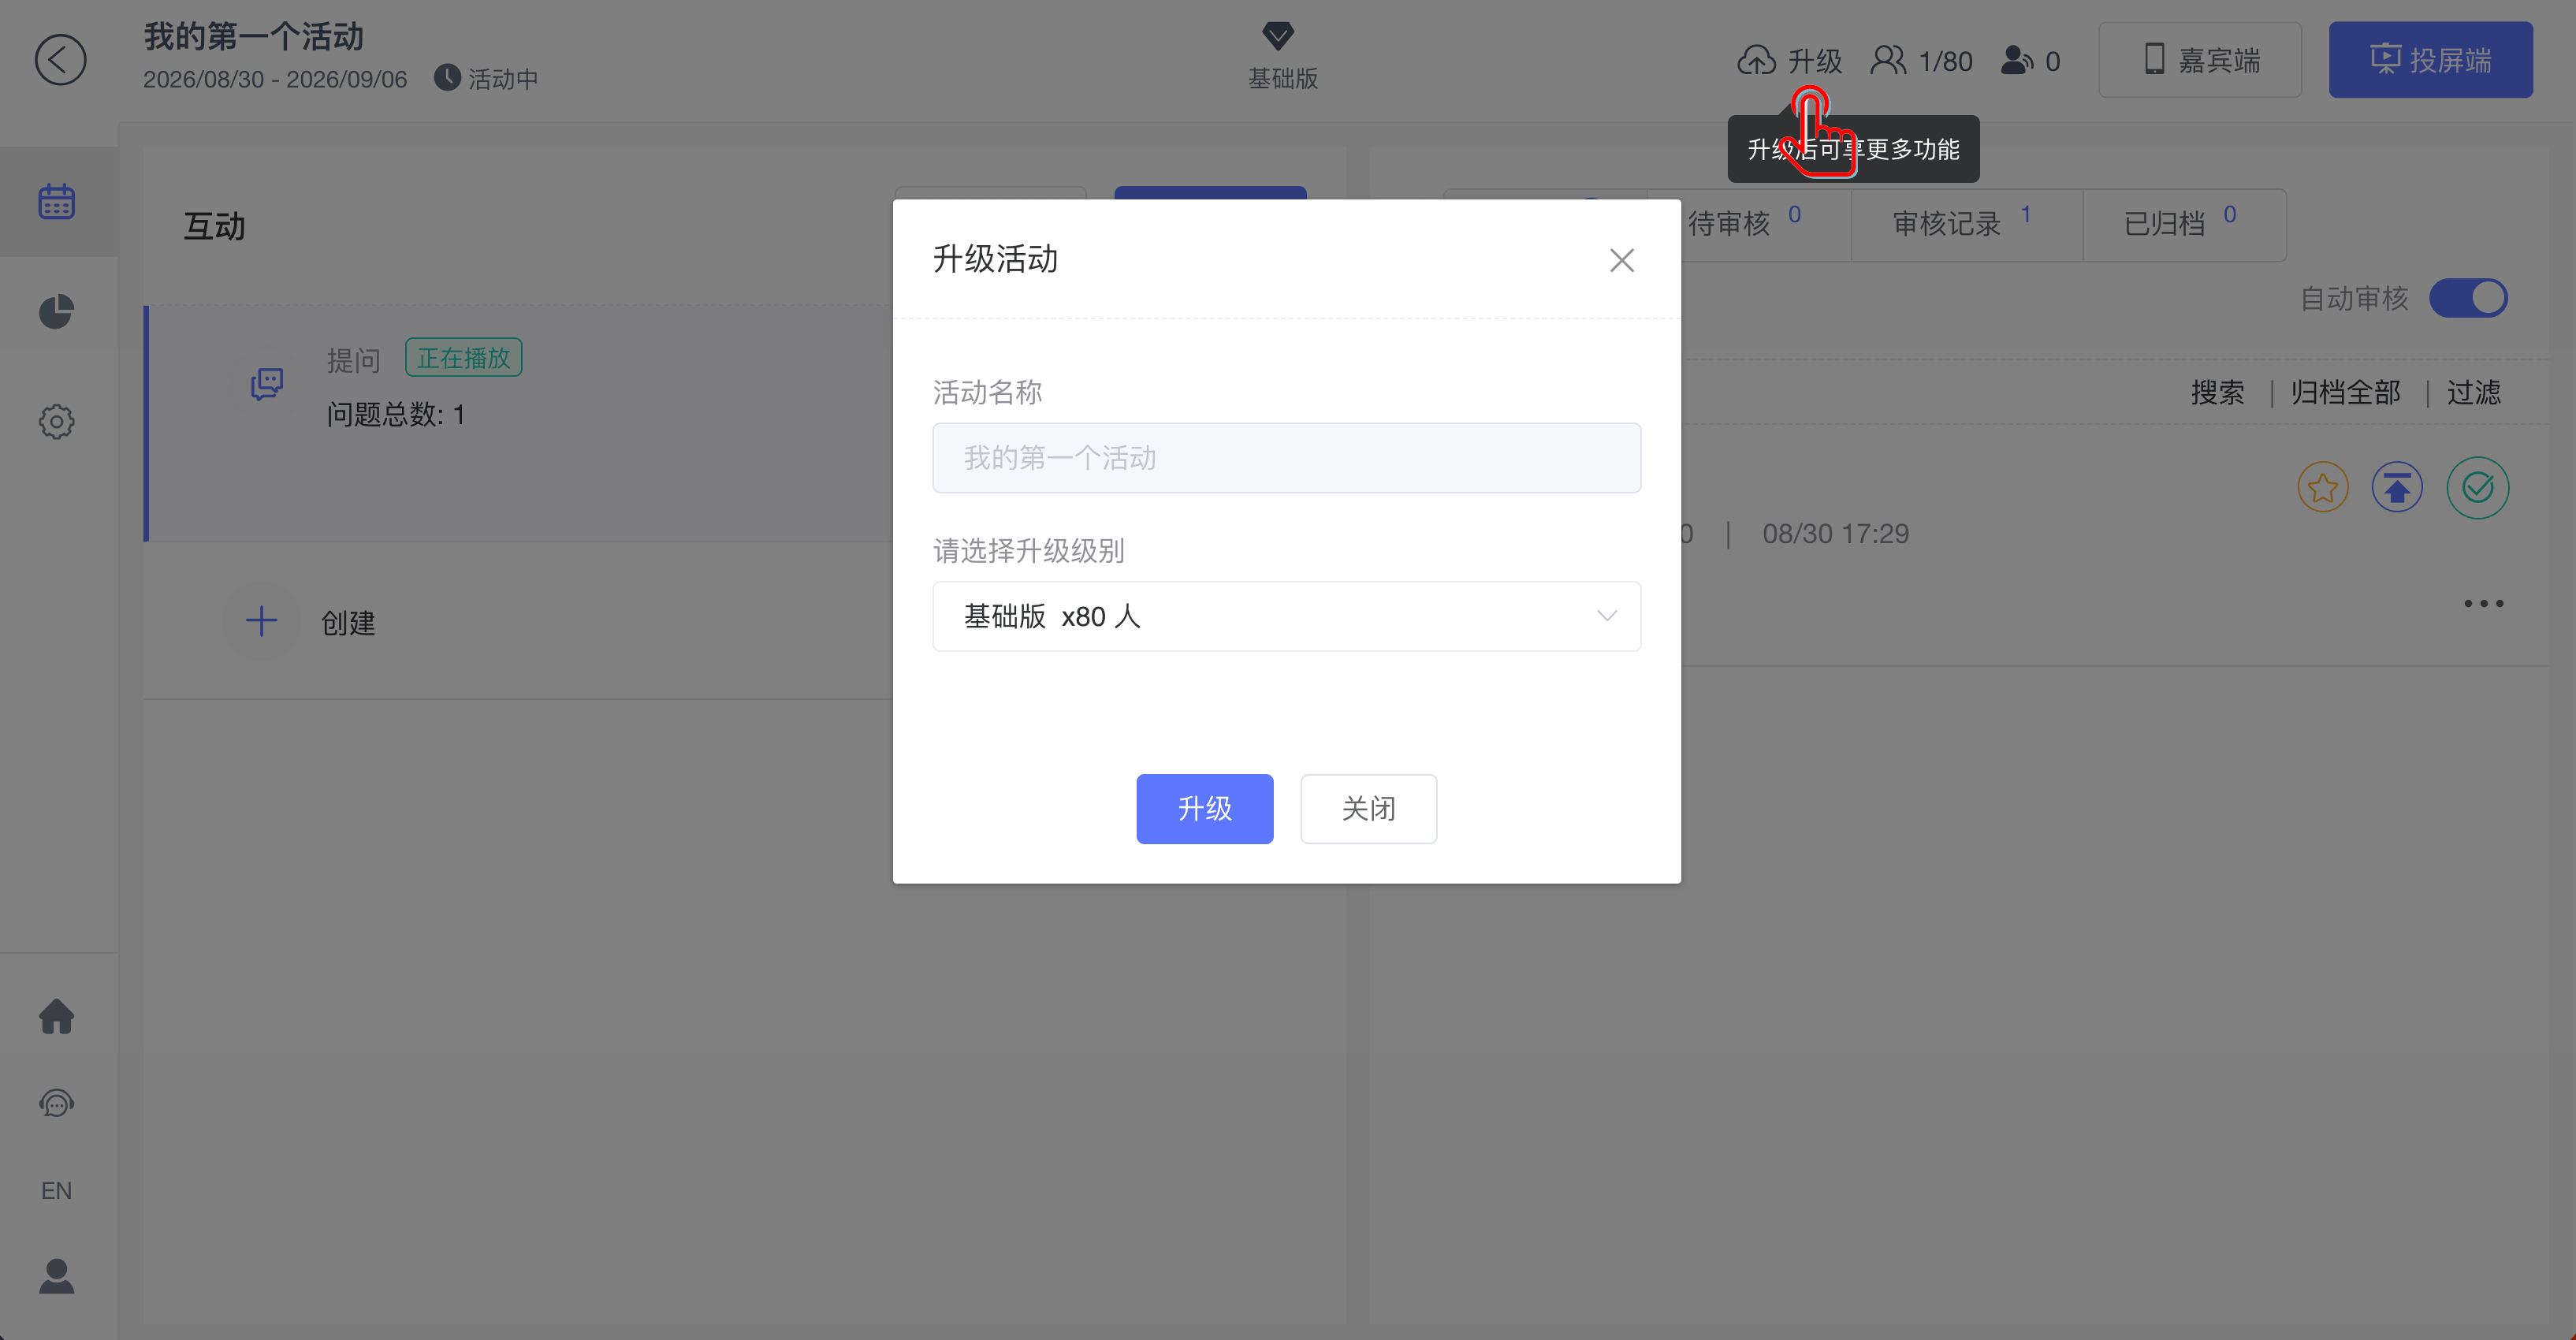The image size is (2576, 1340).
Task: Click the diamond 基础版 plan icon
Action: pyautogui.click(x=1278, y=37)
